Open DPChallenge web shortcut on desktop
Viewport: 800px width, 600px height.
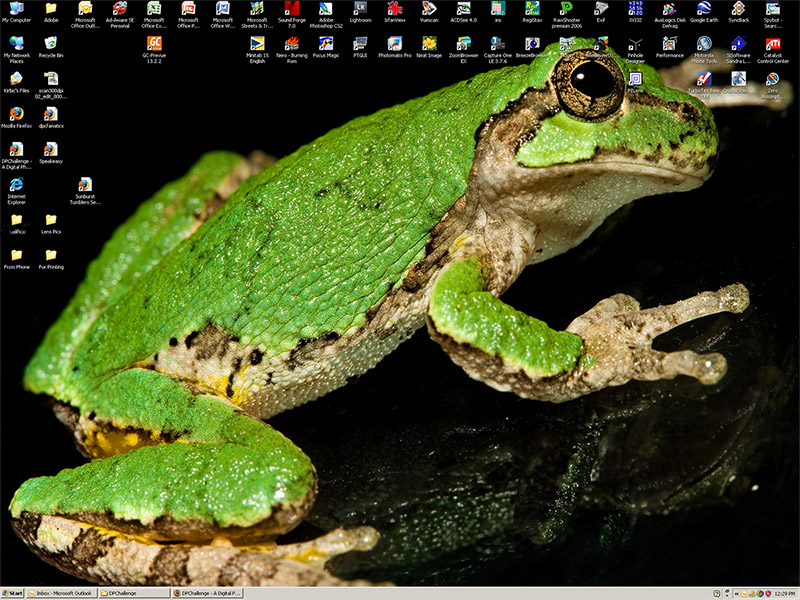pyautogui.click(x=16, y=155)
